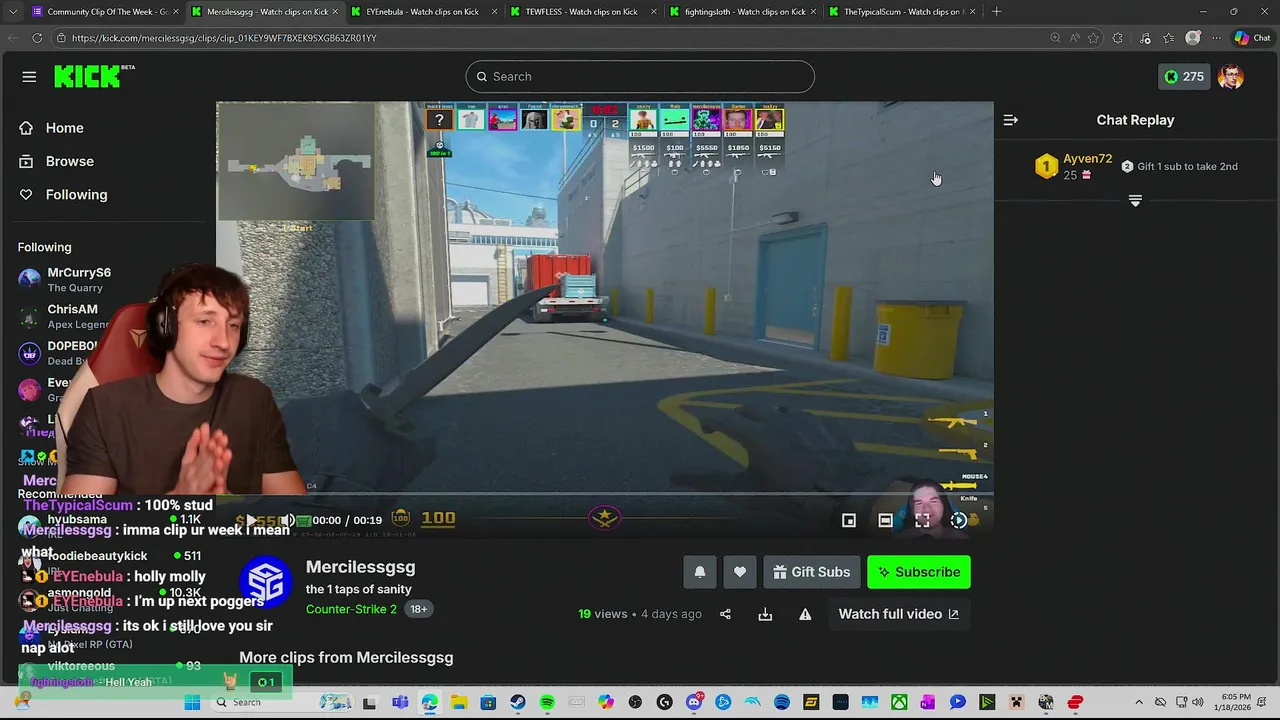
Task: Open browser zoom magnifier icon
Action: point(1055,38)
